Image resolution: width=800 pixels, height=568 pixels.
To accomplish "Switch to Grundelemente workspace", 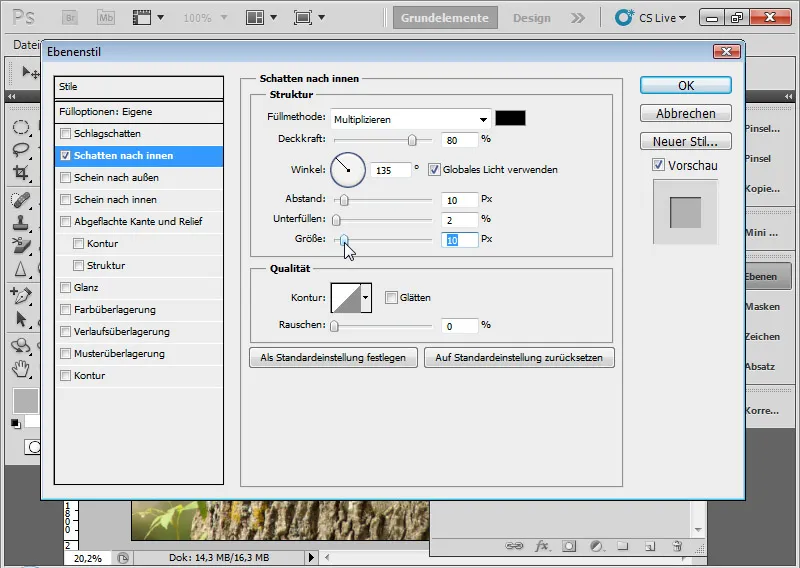I will (445, 18).
